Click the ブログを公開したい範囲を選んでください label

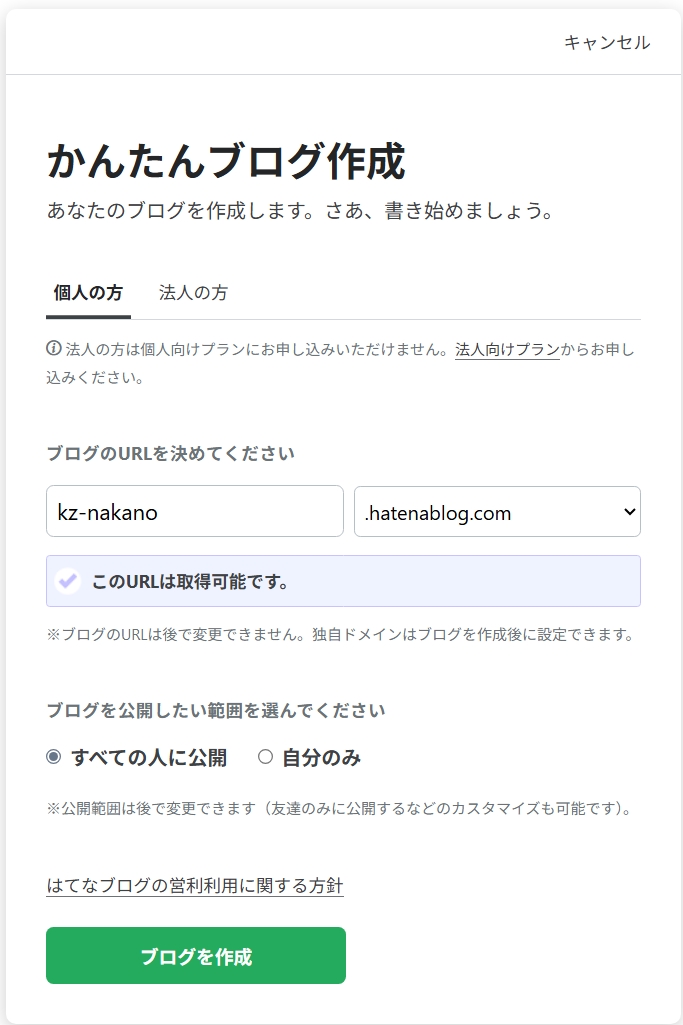(216, 711)
